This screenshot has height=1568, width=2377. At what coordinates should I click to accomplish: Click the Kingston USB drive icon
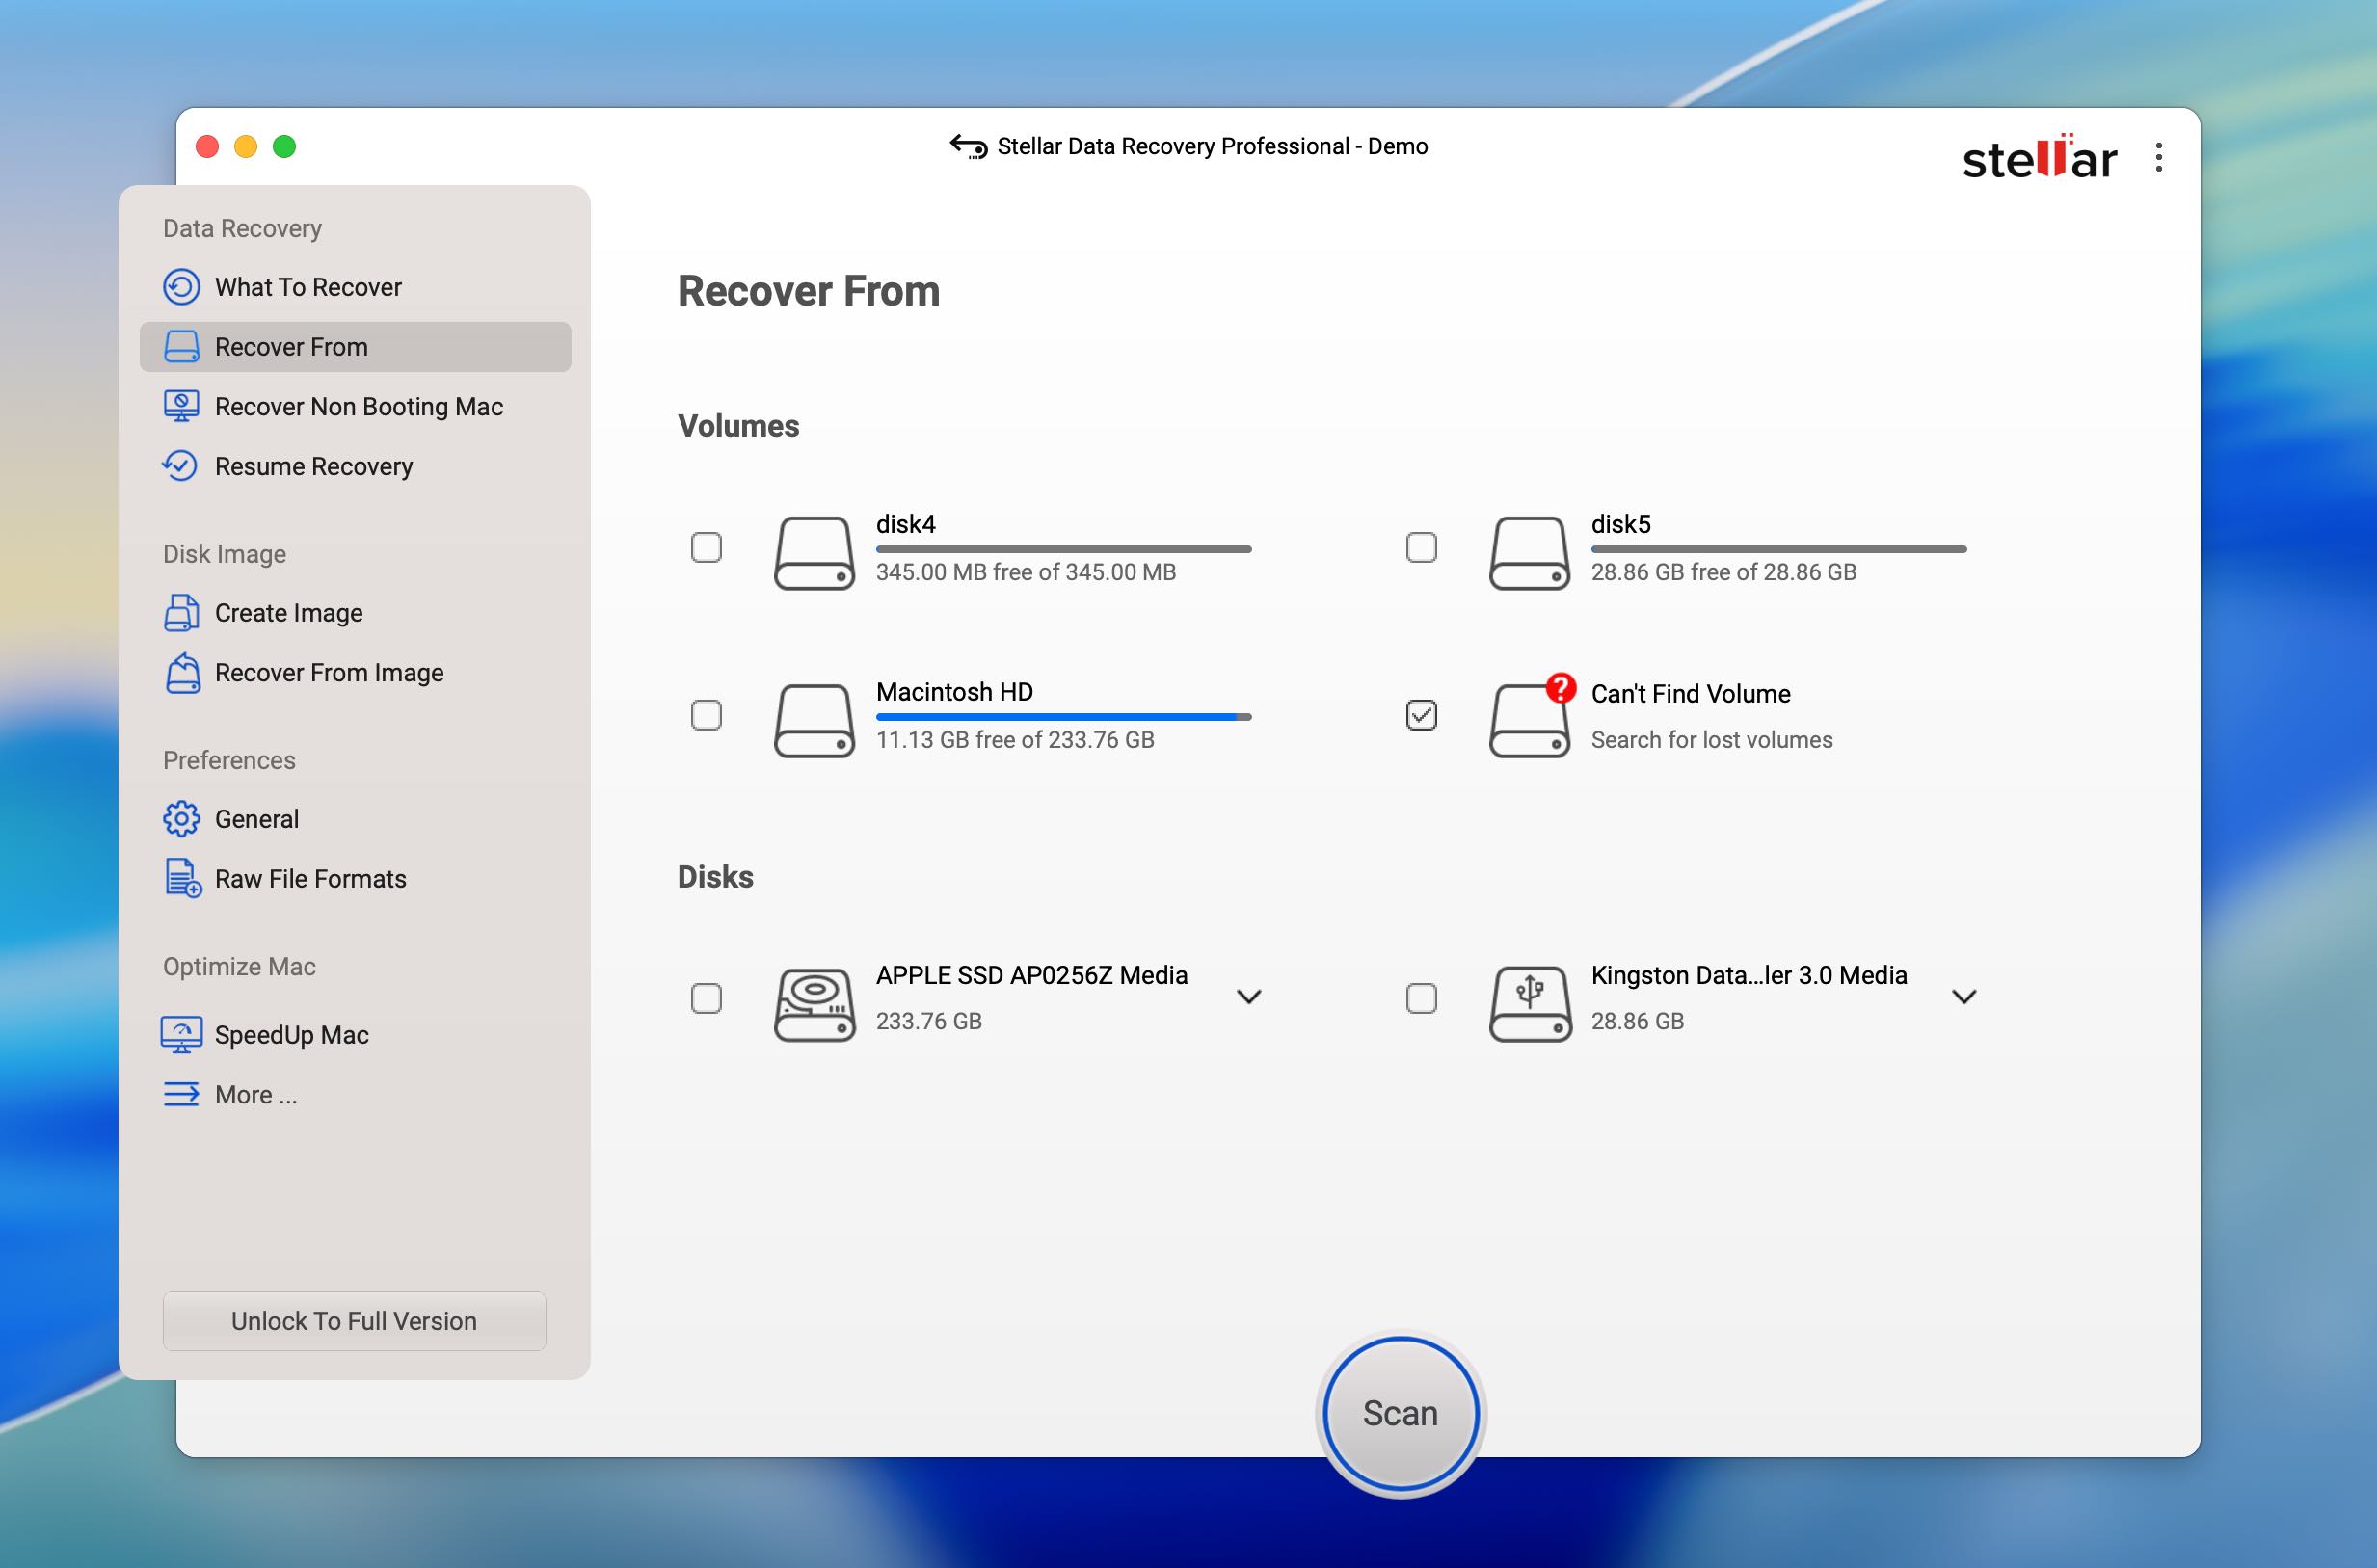click(x=1530, y=1005)
